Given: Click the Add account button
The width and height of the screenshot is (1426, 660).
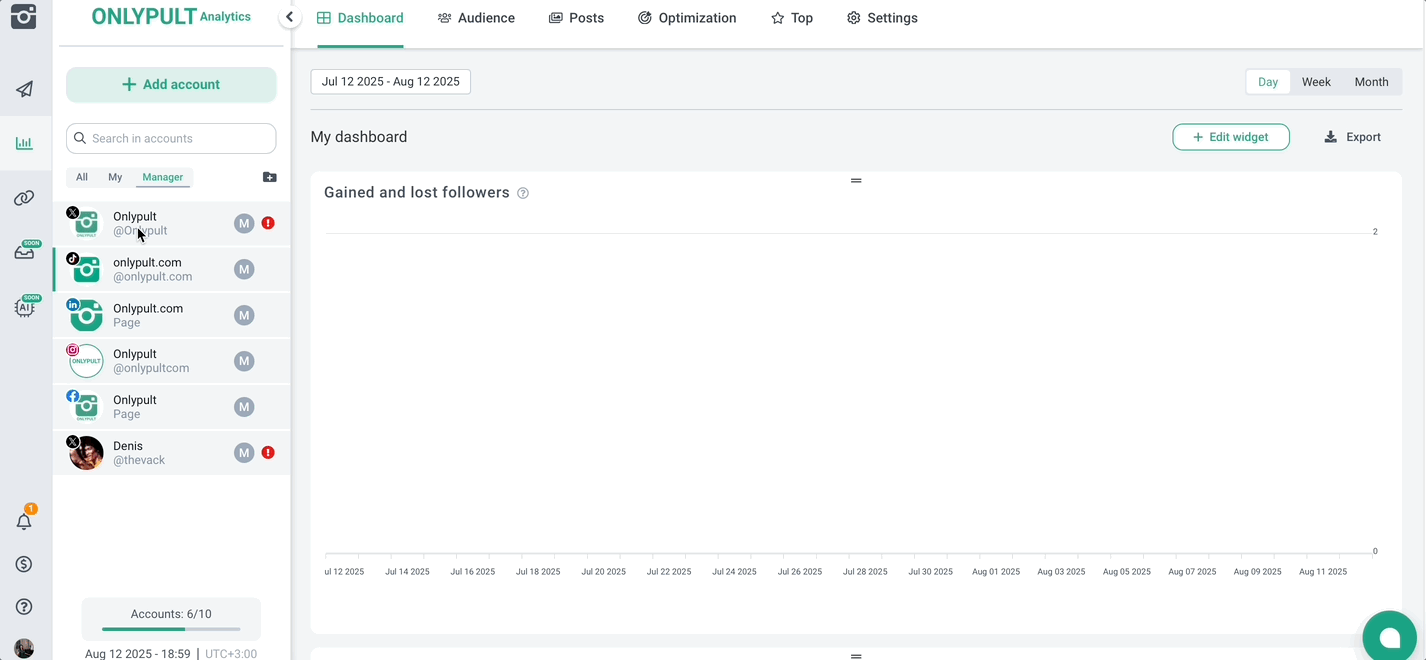Looking at the screenshot, I should (171, 85).
